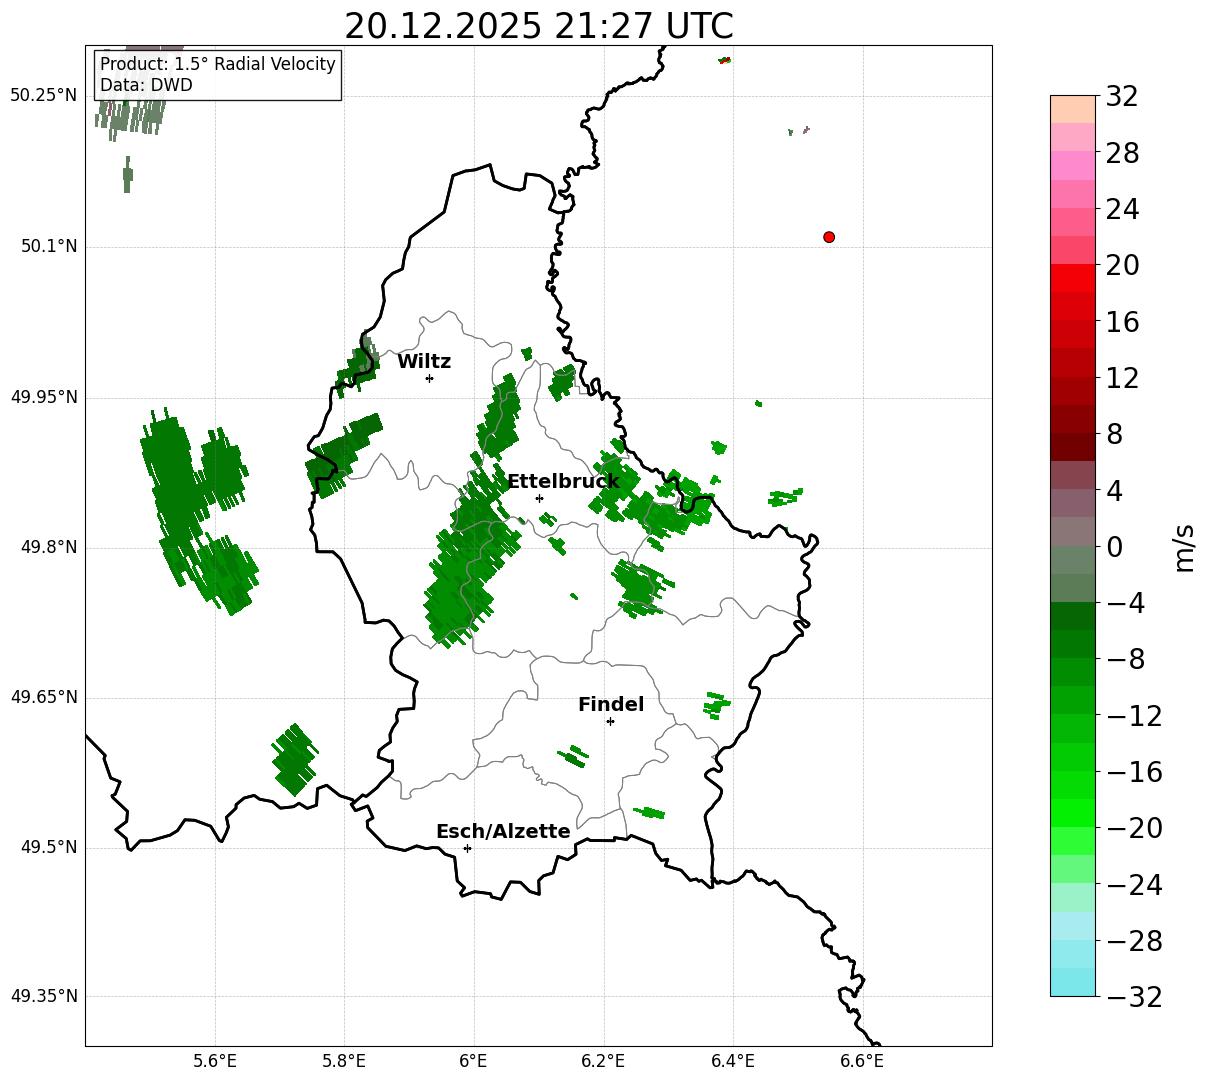The image size is (1207, 1081).
Task: Click the Product: 1.5° Radial Velocity text
Action: coord(218,64)
